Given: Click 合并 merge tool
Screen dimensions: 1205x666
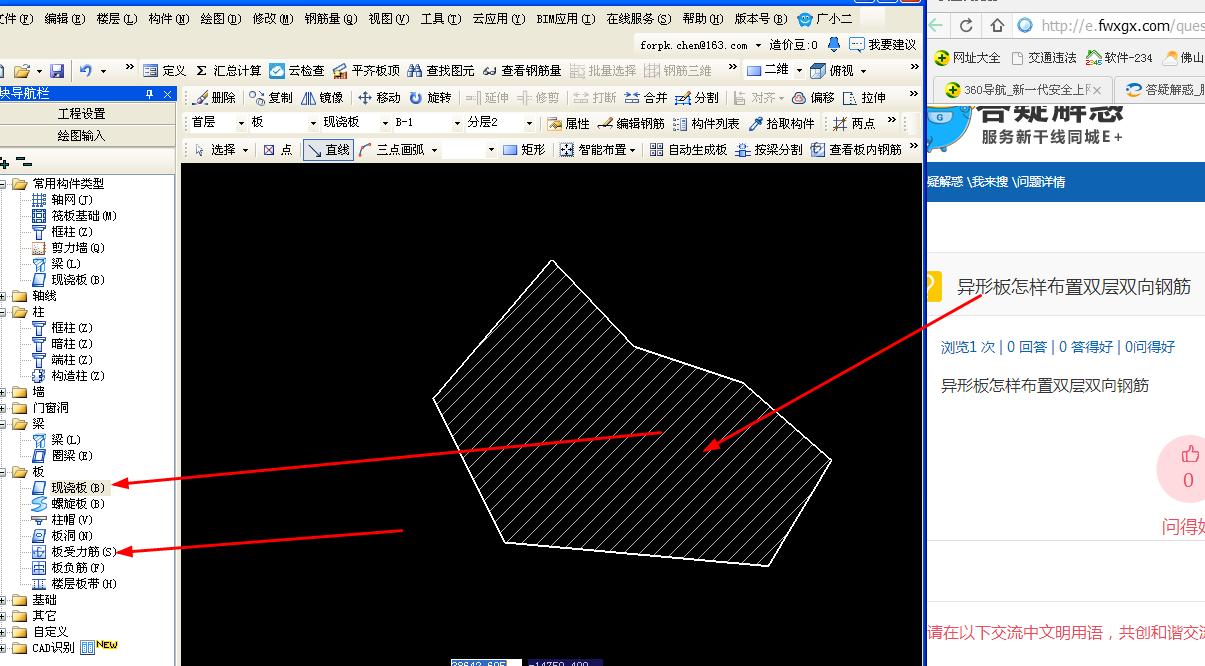Looking at the screenshot, I should 646,98.
